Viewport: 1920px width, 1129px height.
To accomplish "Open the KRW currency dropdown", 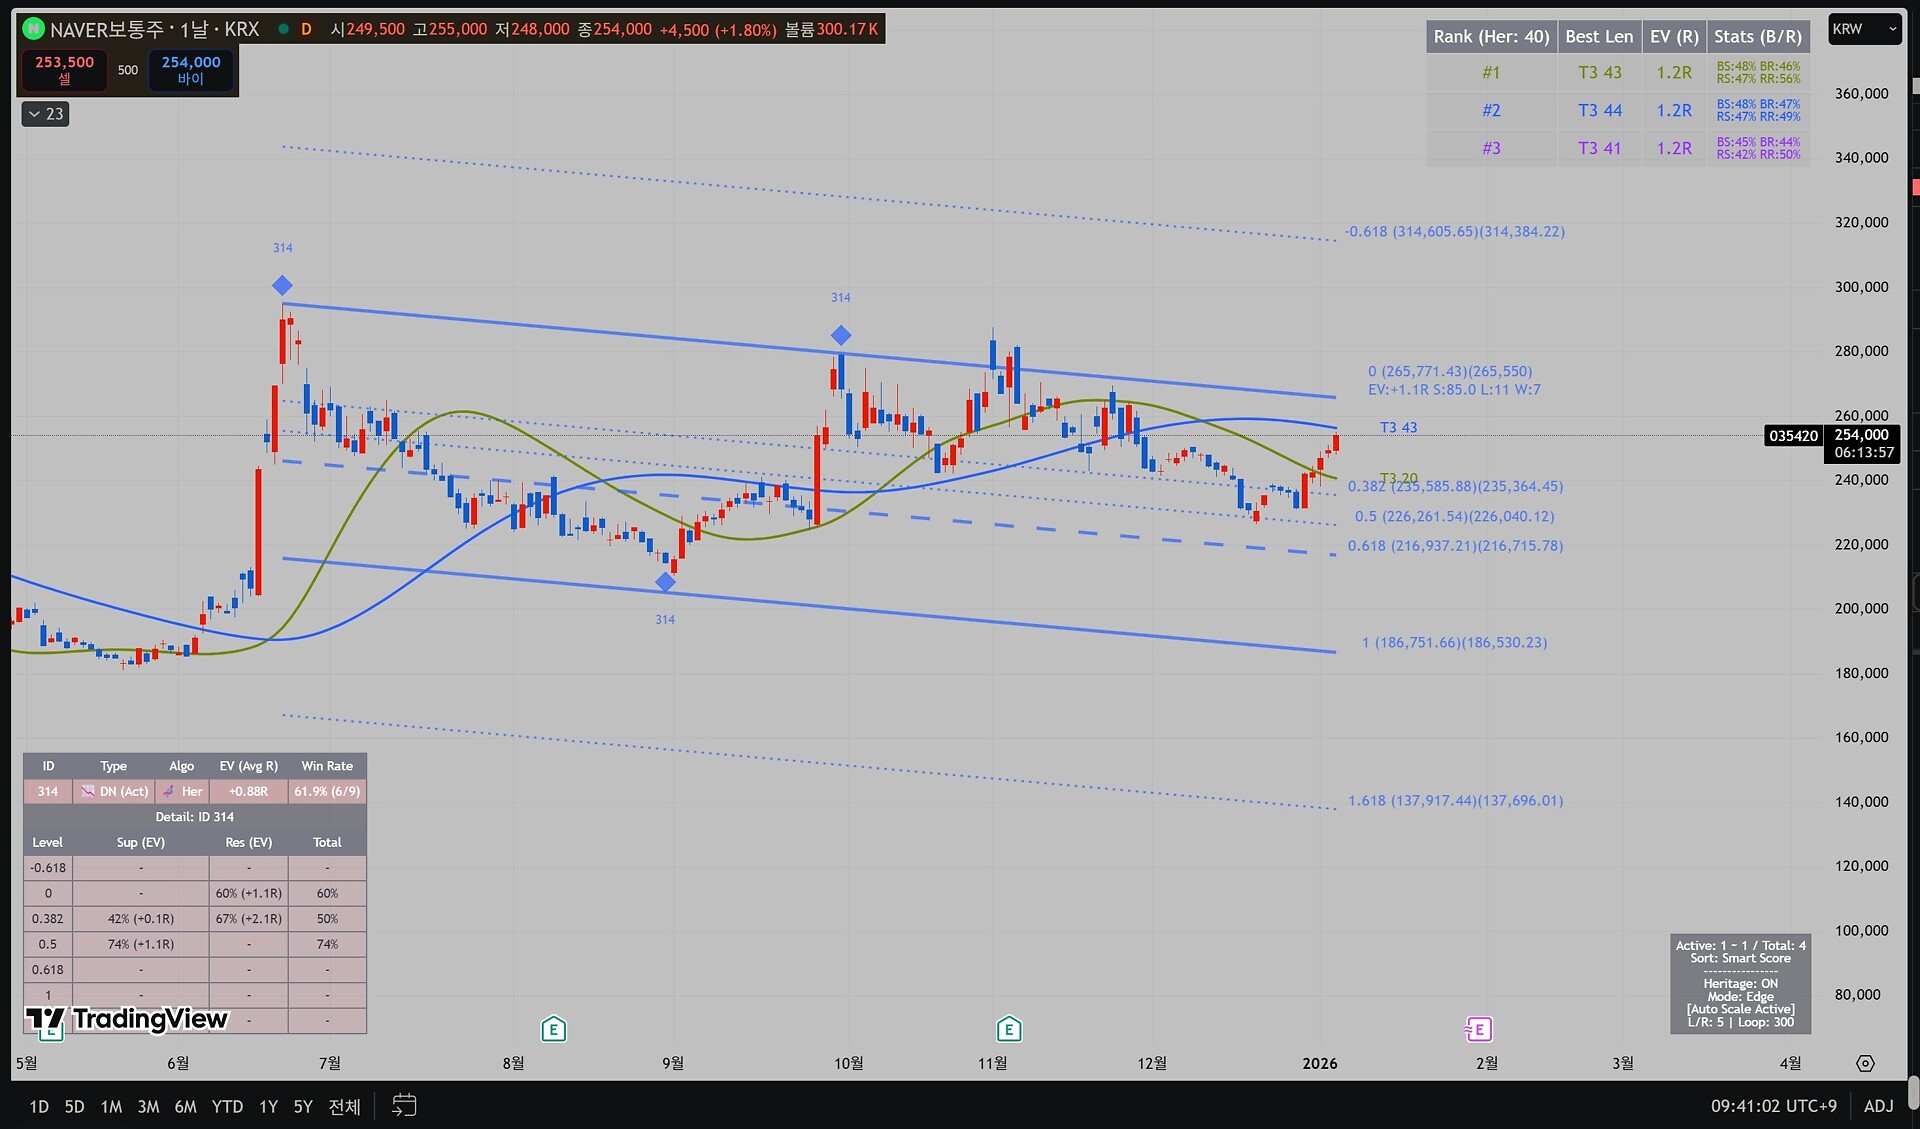I will click(x=1864, y=29).
